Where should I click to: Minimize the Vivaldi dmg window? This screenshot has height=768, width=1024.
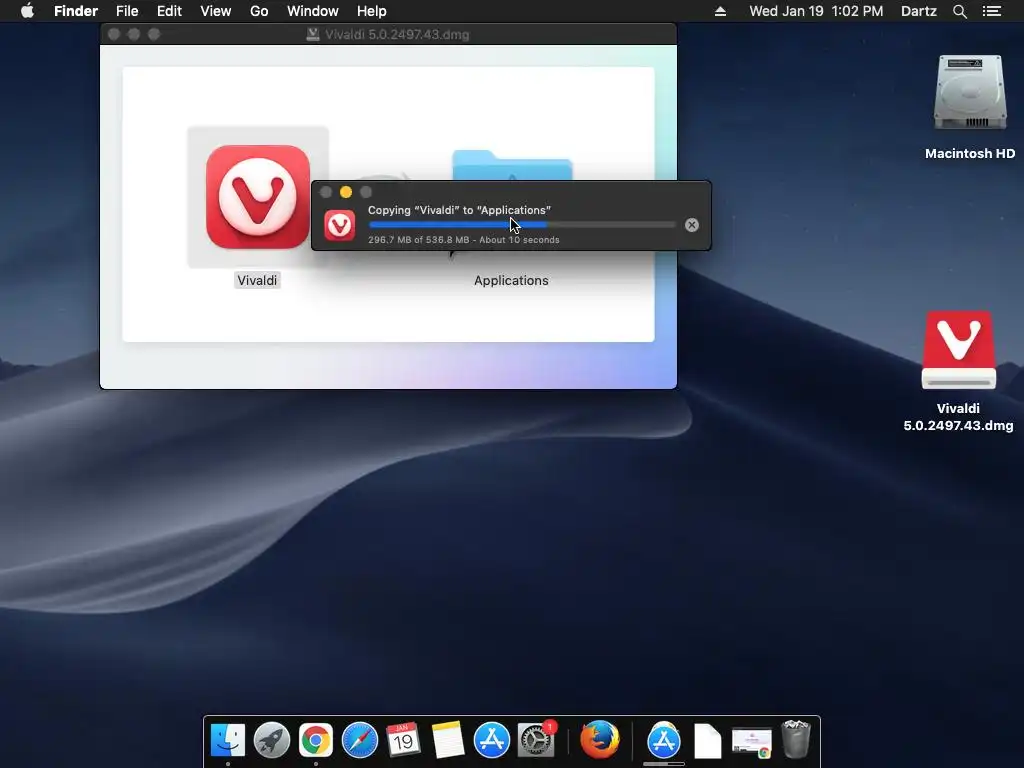click(x=134, y=34)
